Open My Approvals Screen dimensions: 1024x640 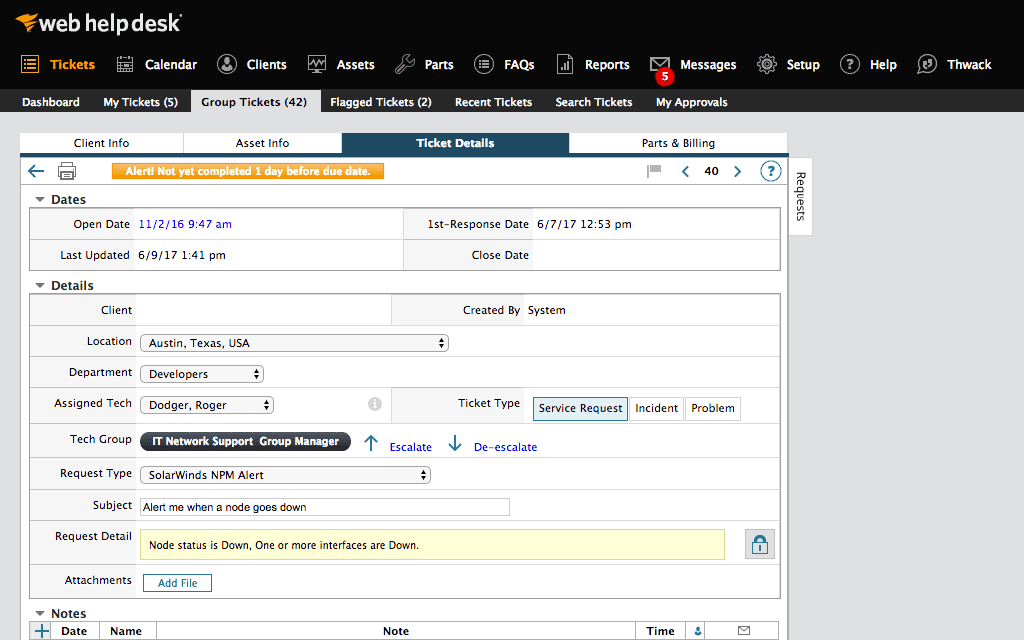[692, 102]
